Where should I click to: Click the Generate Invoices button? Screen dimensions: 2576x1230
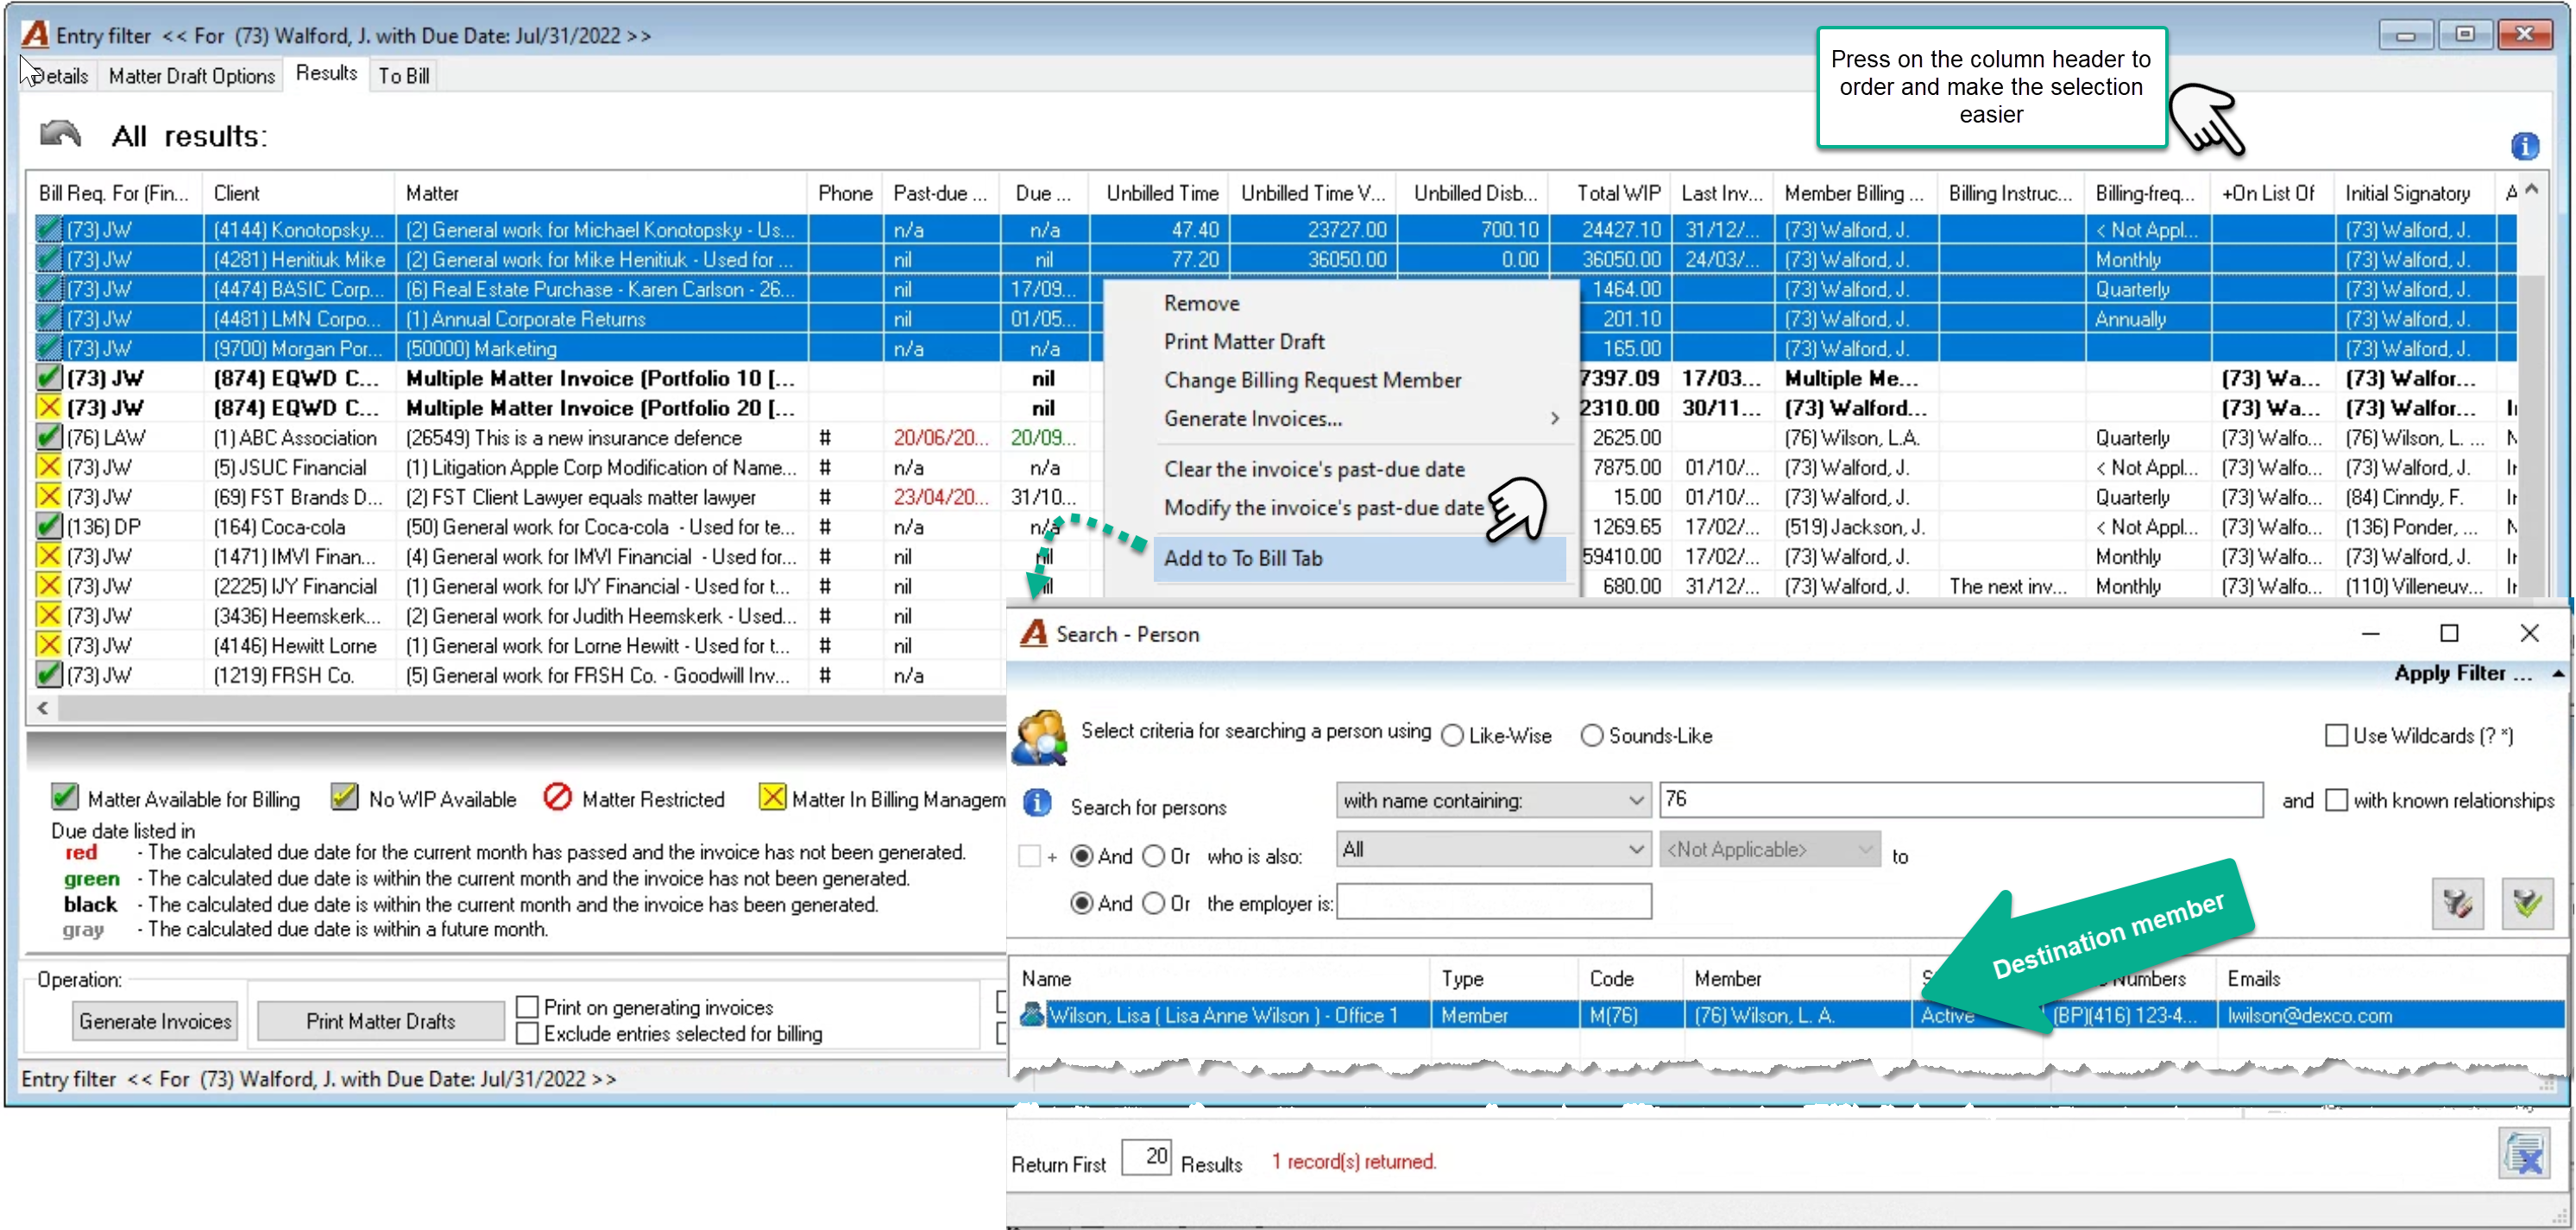tap(155, 1021)
